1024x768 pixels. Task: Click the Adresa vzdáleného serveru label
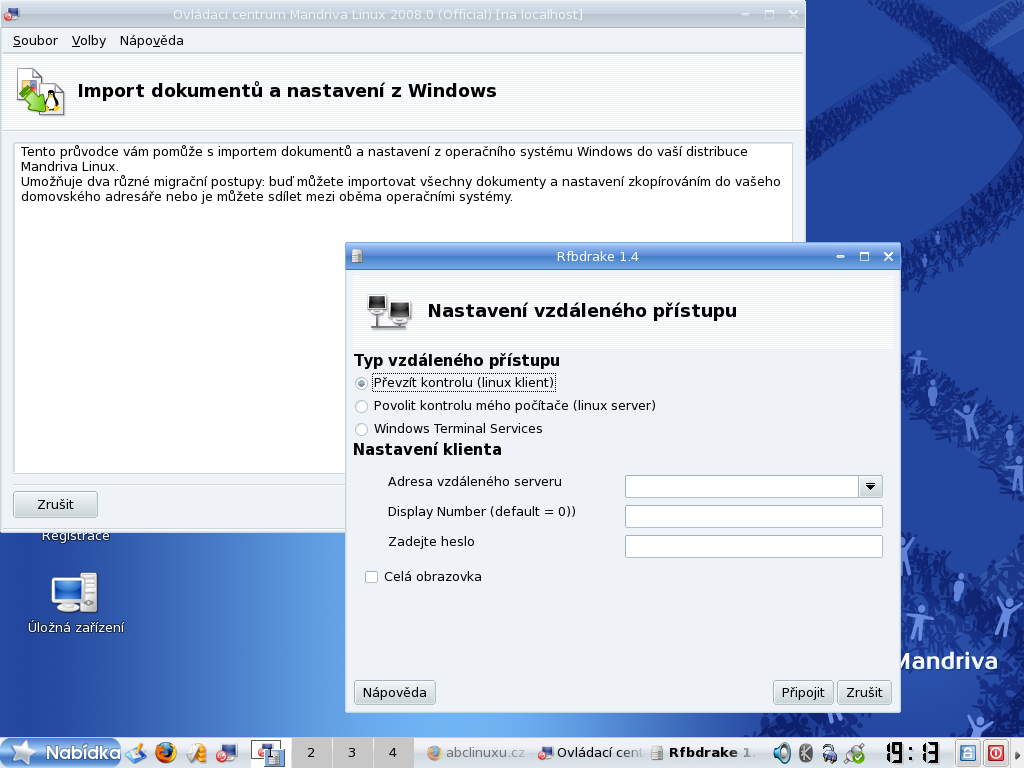pos(475,481)
